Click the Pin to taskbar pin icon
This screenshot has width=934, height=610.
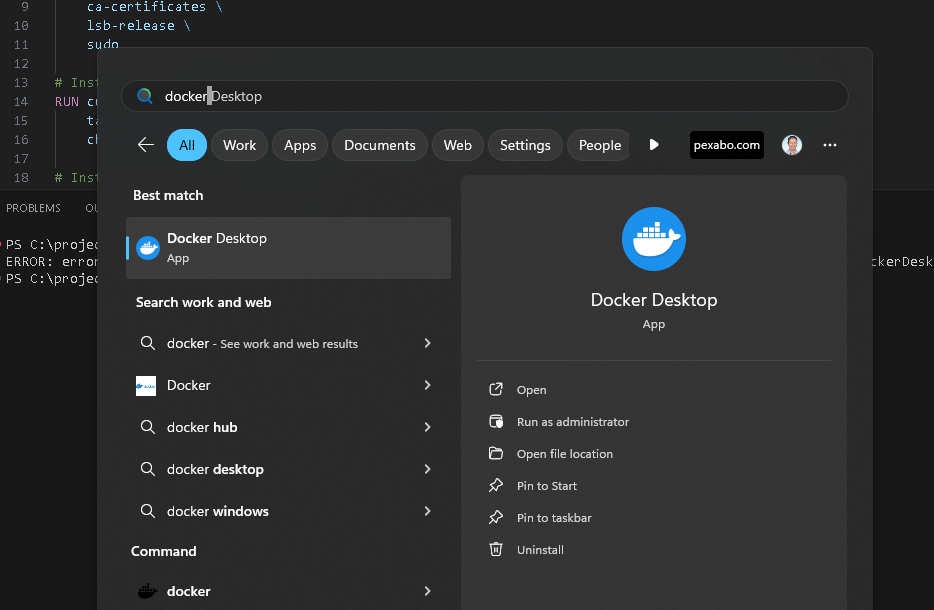point(496,517)
